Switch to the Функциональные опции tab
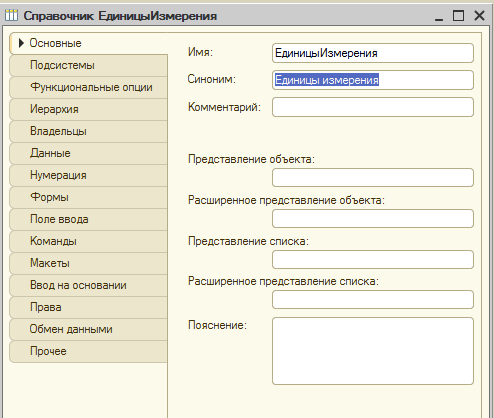 coord(89,87)
